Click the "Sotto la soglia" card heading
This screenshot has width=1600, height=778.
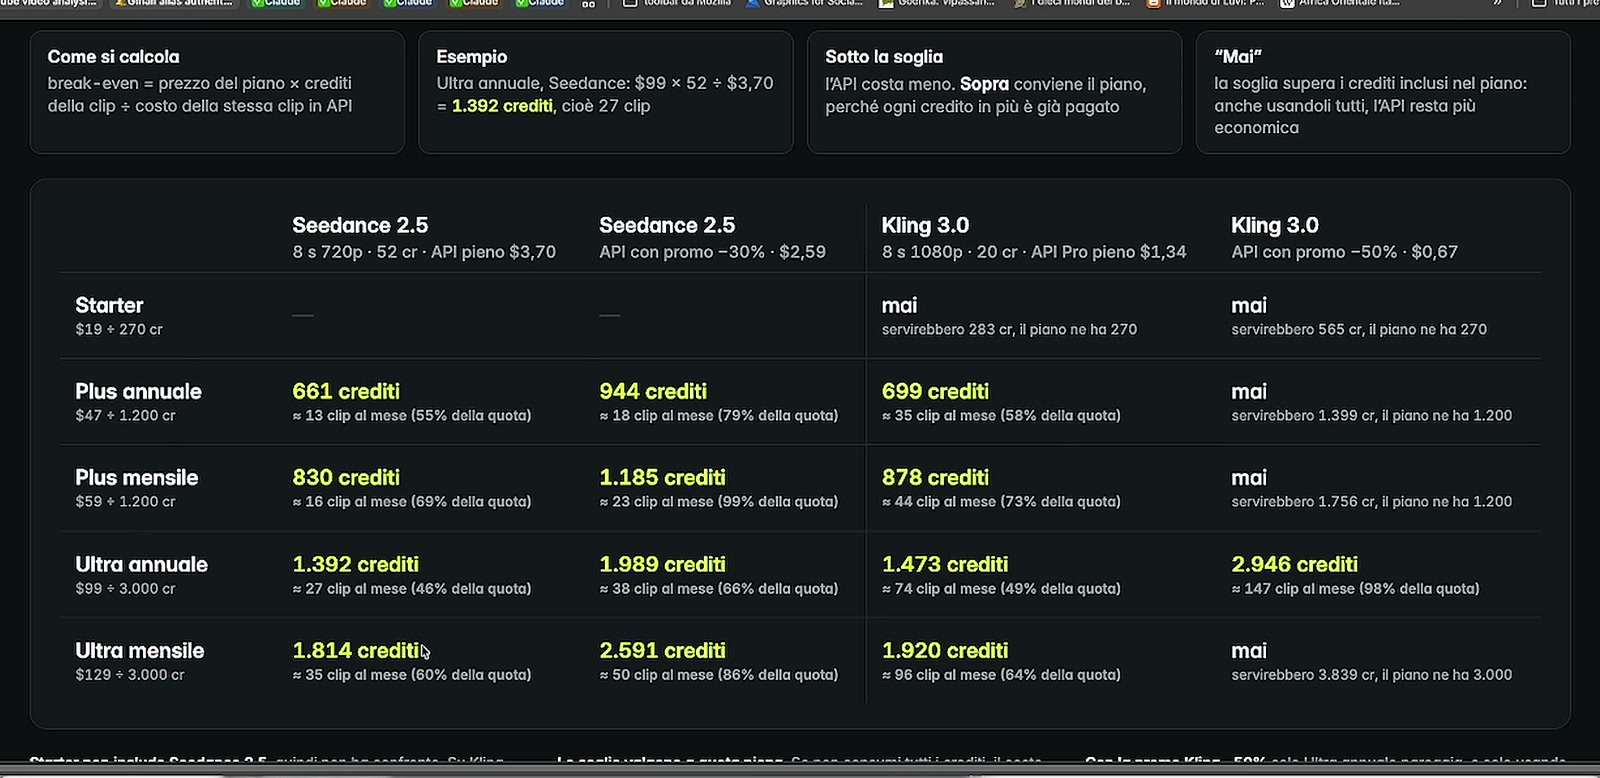pos(883,57)
